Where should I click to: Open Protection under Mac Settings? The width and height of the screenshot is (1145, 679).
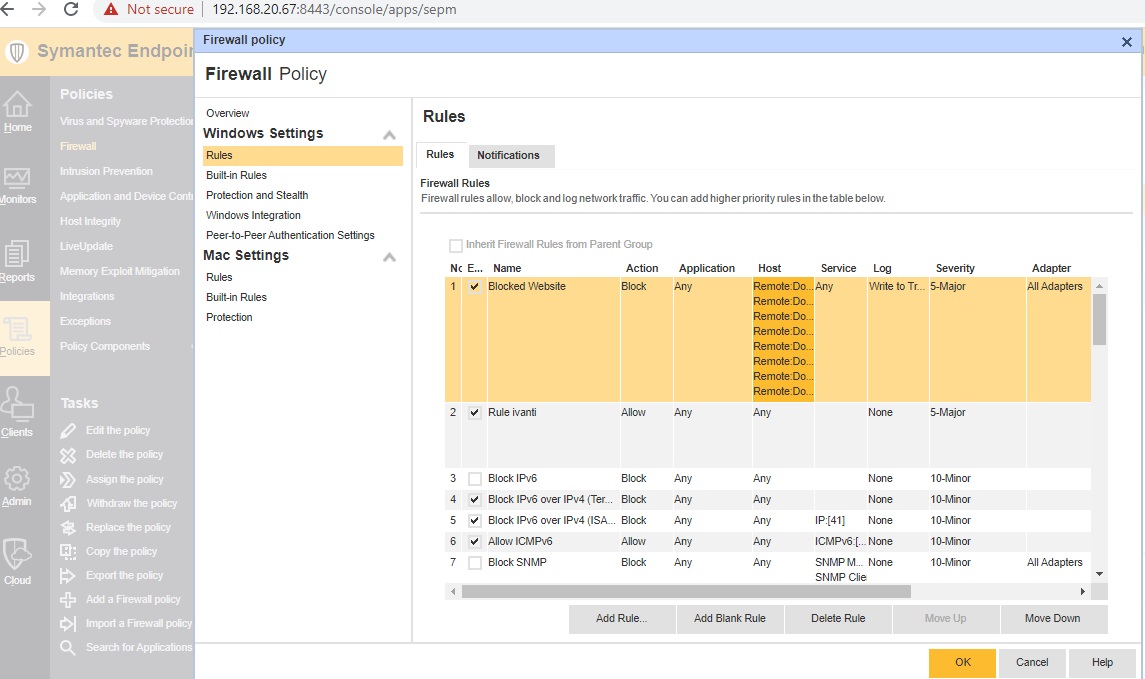coord(229,318)
